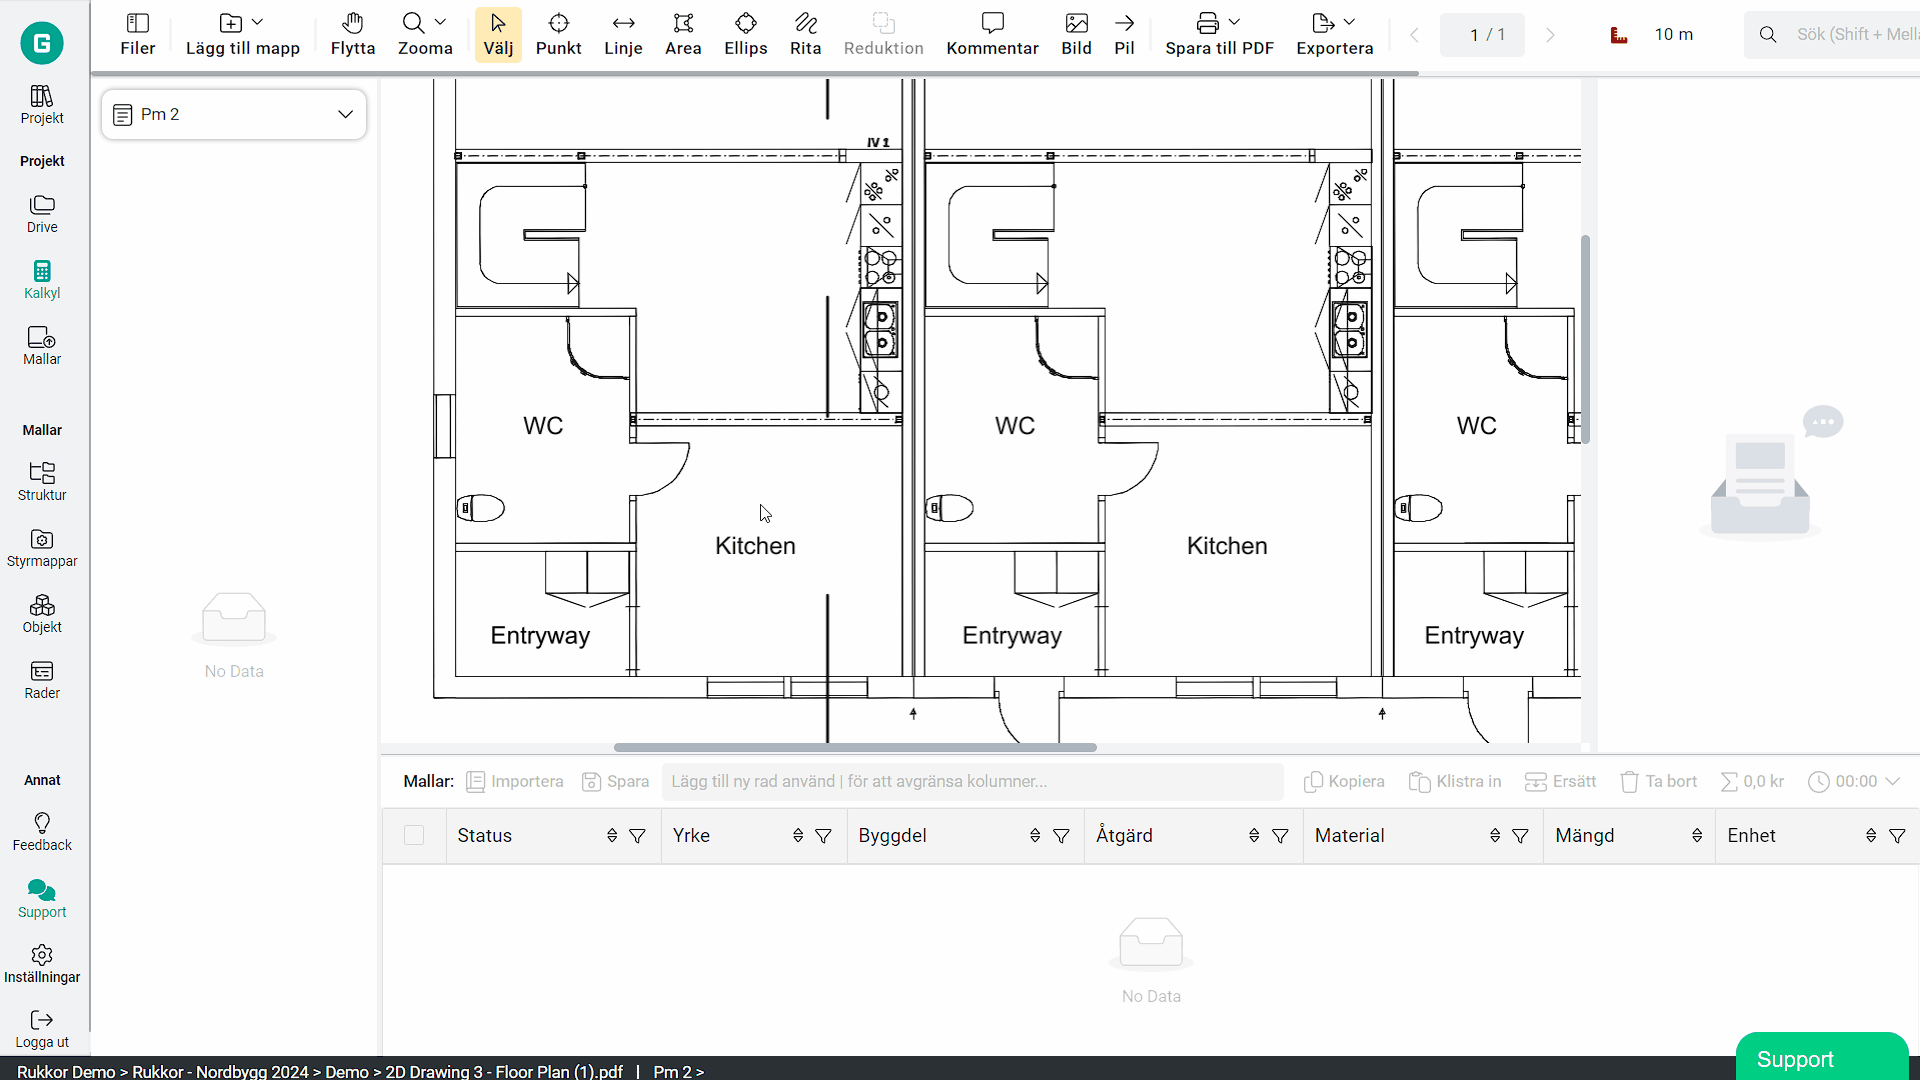Viewport: 1920px width, 1080px height.
Task: Go to the previous page arrow
Action: coord(1414,35)
